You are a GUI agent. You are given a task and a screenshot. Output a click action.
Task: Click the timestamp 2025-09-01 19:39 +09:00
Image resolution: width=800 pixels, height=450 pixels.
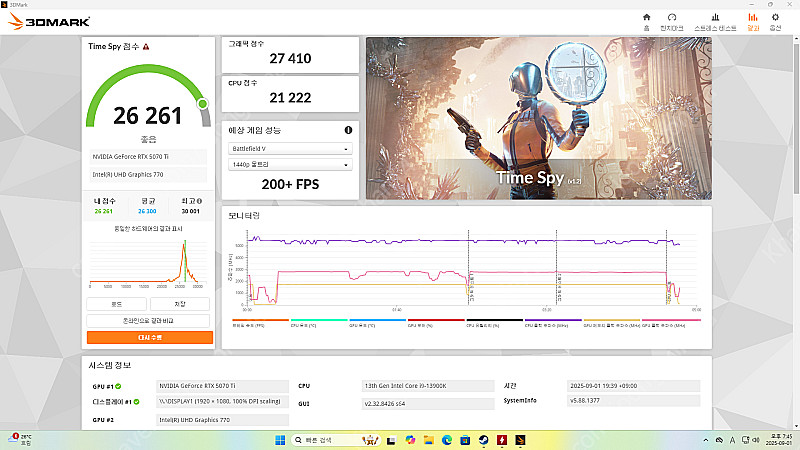tap(633, 386)
